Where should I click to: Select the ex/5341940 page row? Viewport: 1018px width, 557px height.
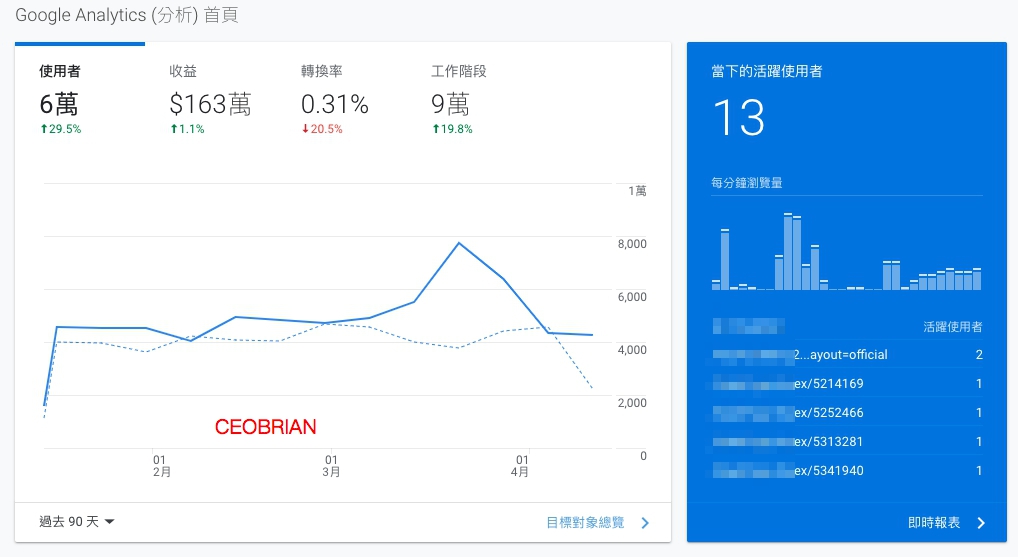847,470
